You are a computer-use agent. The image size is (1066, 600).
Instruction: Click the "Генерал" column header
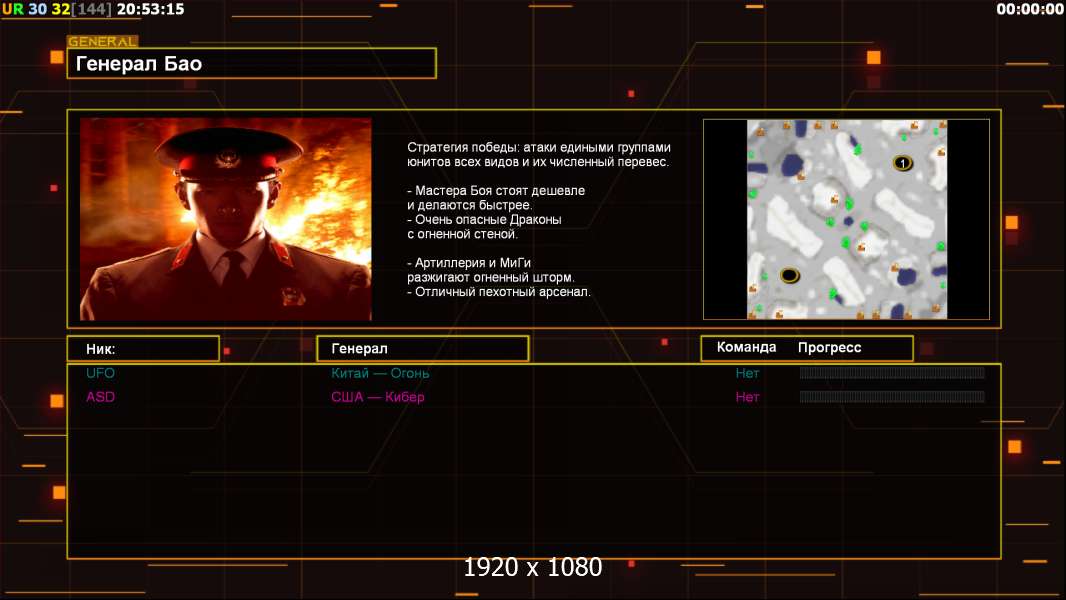click(422, 349)
